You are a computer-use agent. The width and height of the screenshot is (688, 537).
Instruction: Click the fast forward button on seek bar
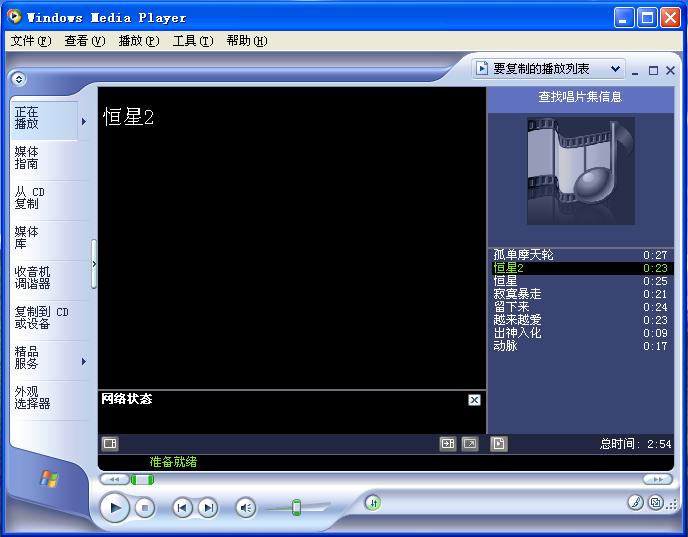coord(658,479)
